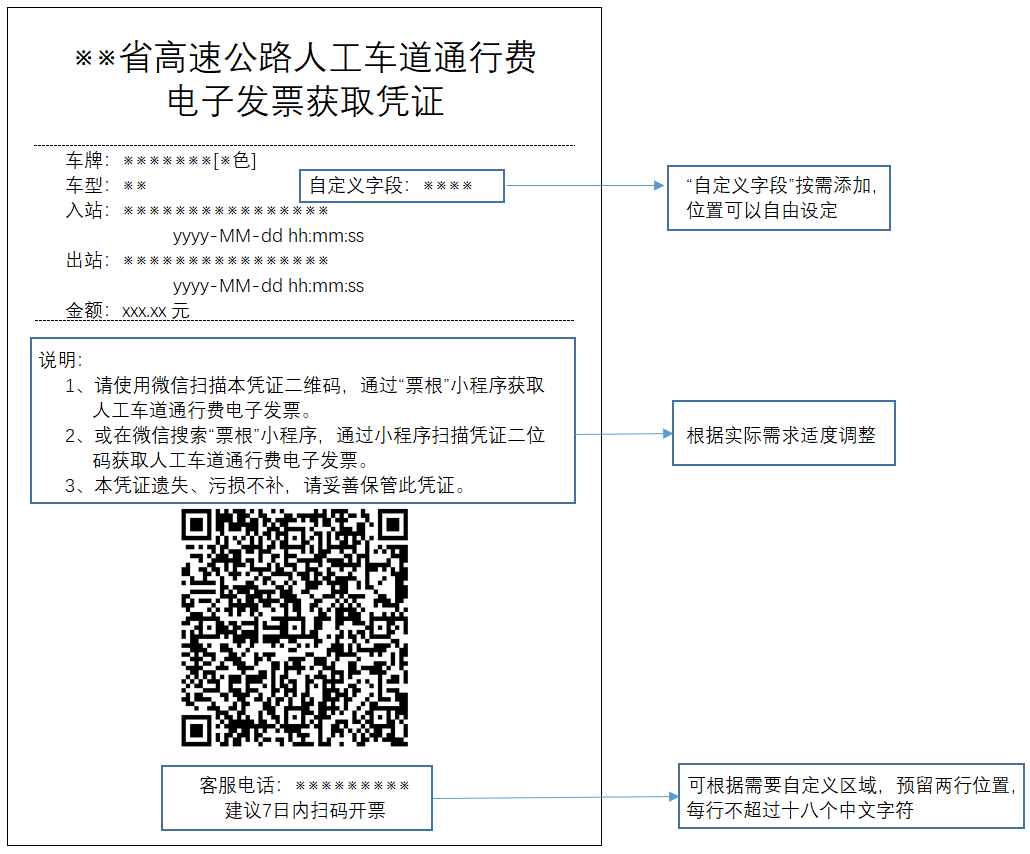
Task: Click annotation line '位置可以自由设定'
Action: point(762,211)
